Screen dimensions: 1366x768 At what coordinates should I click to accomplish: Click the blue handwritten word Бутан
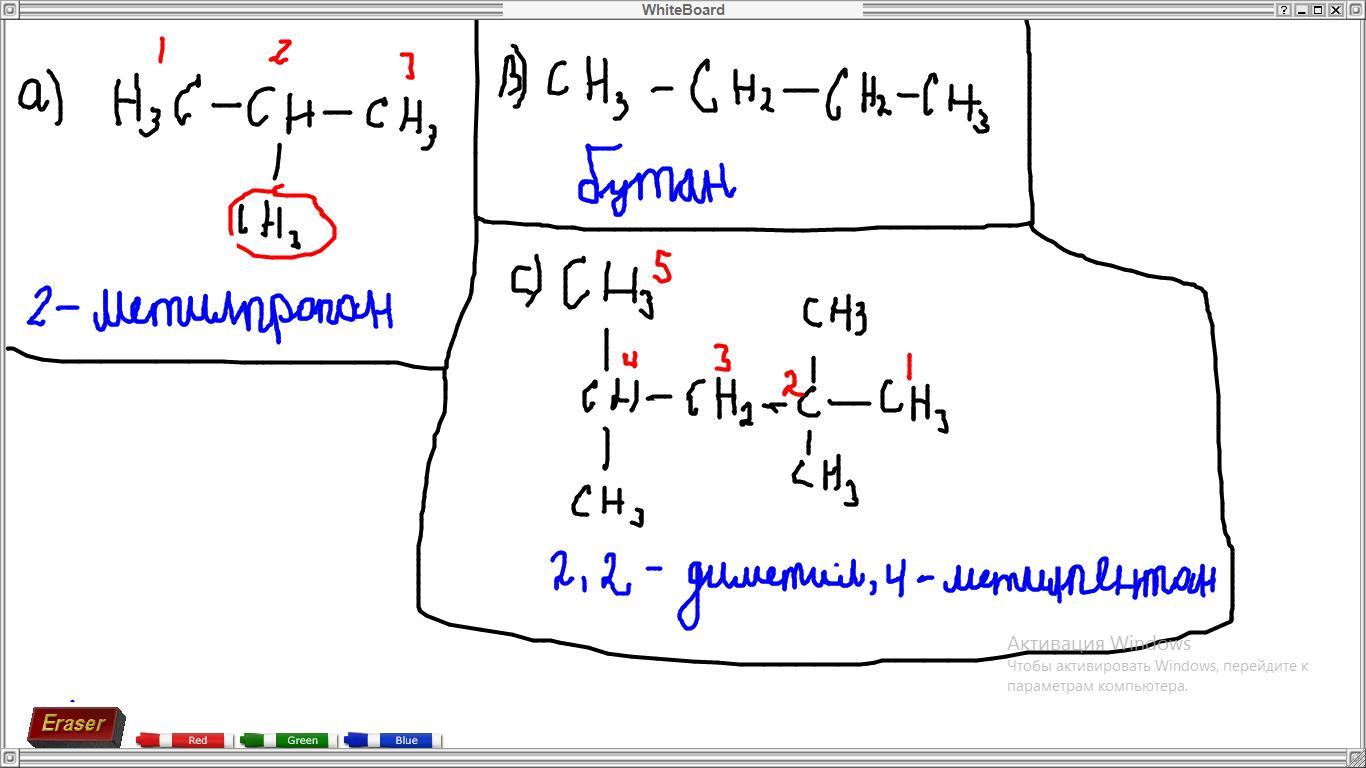click(656, 182)
